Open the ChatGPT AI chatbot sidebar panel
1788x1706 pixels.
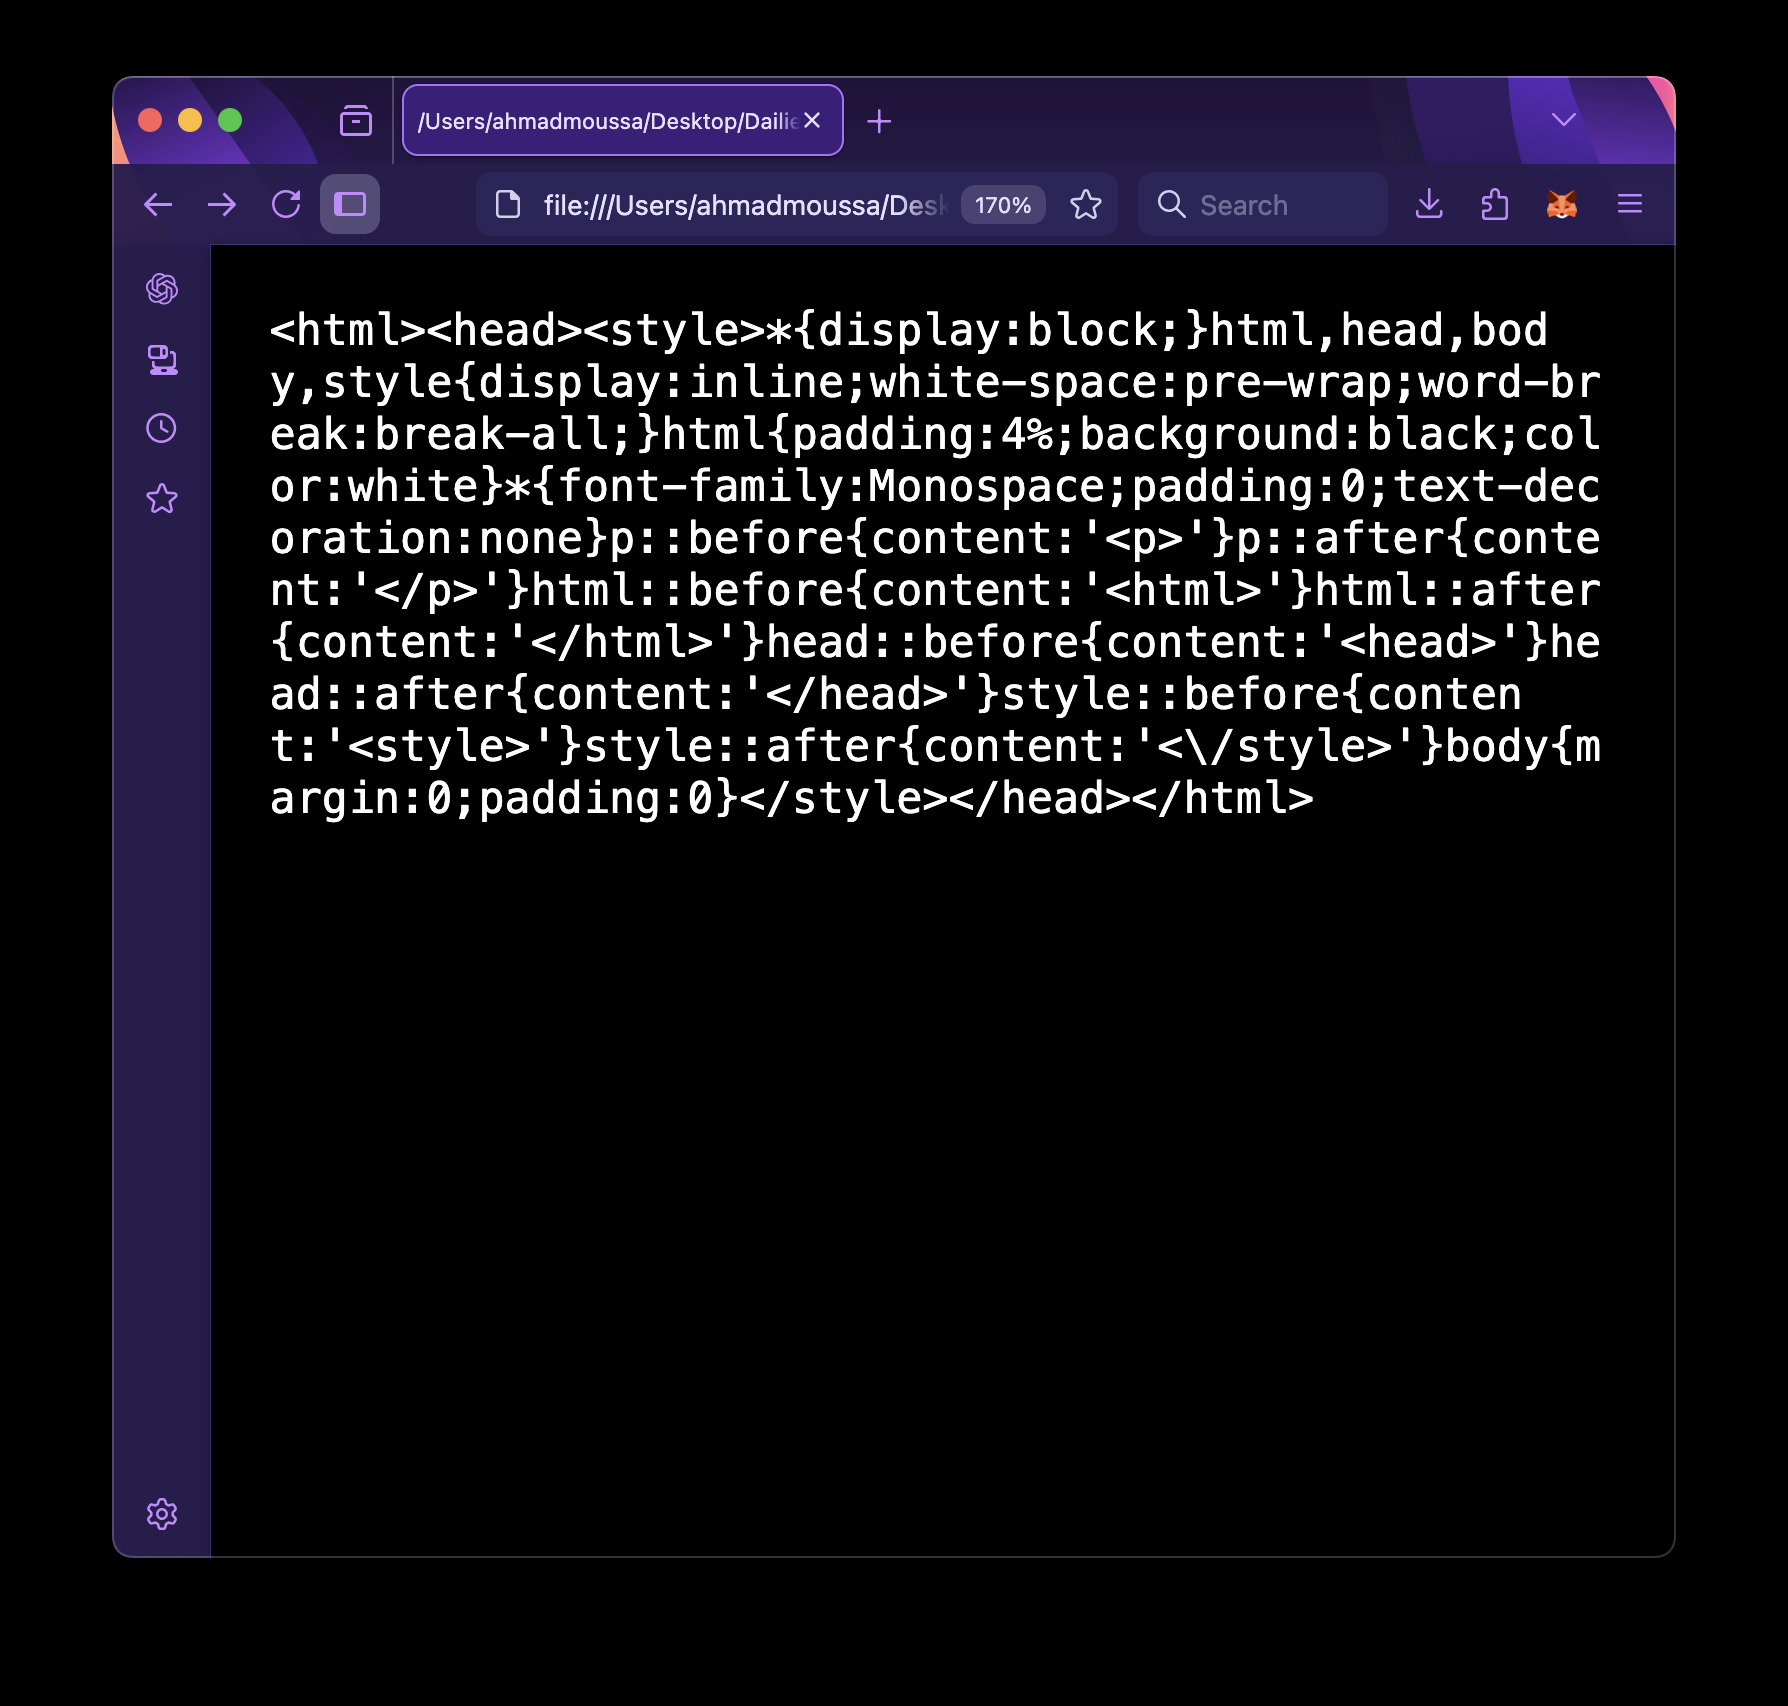162,289
